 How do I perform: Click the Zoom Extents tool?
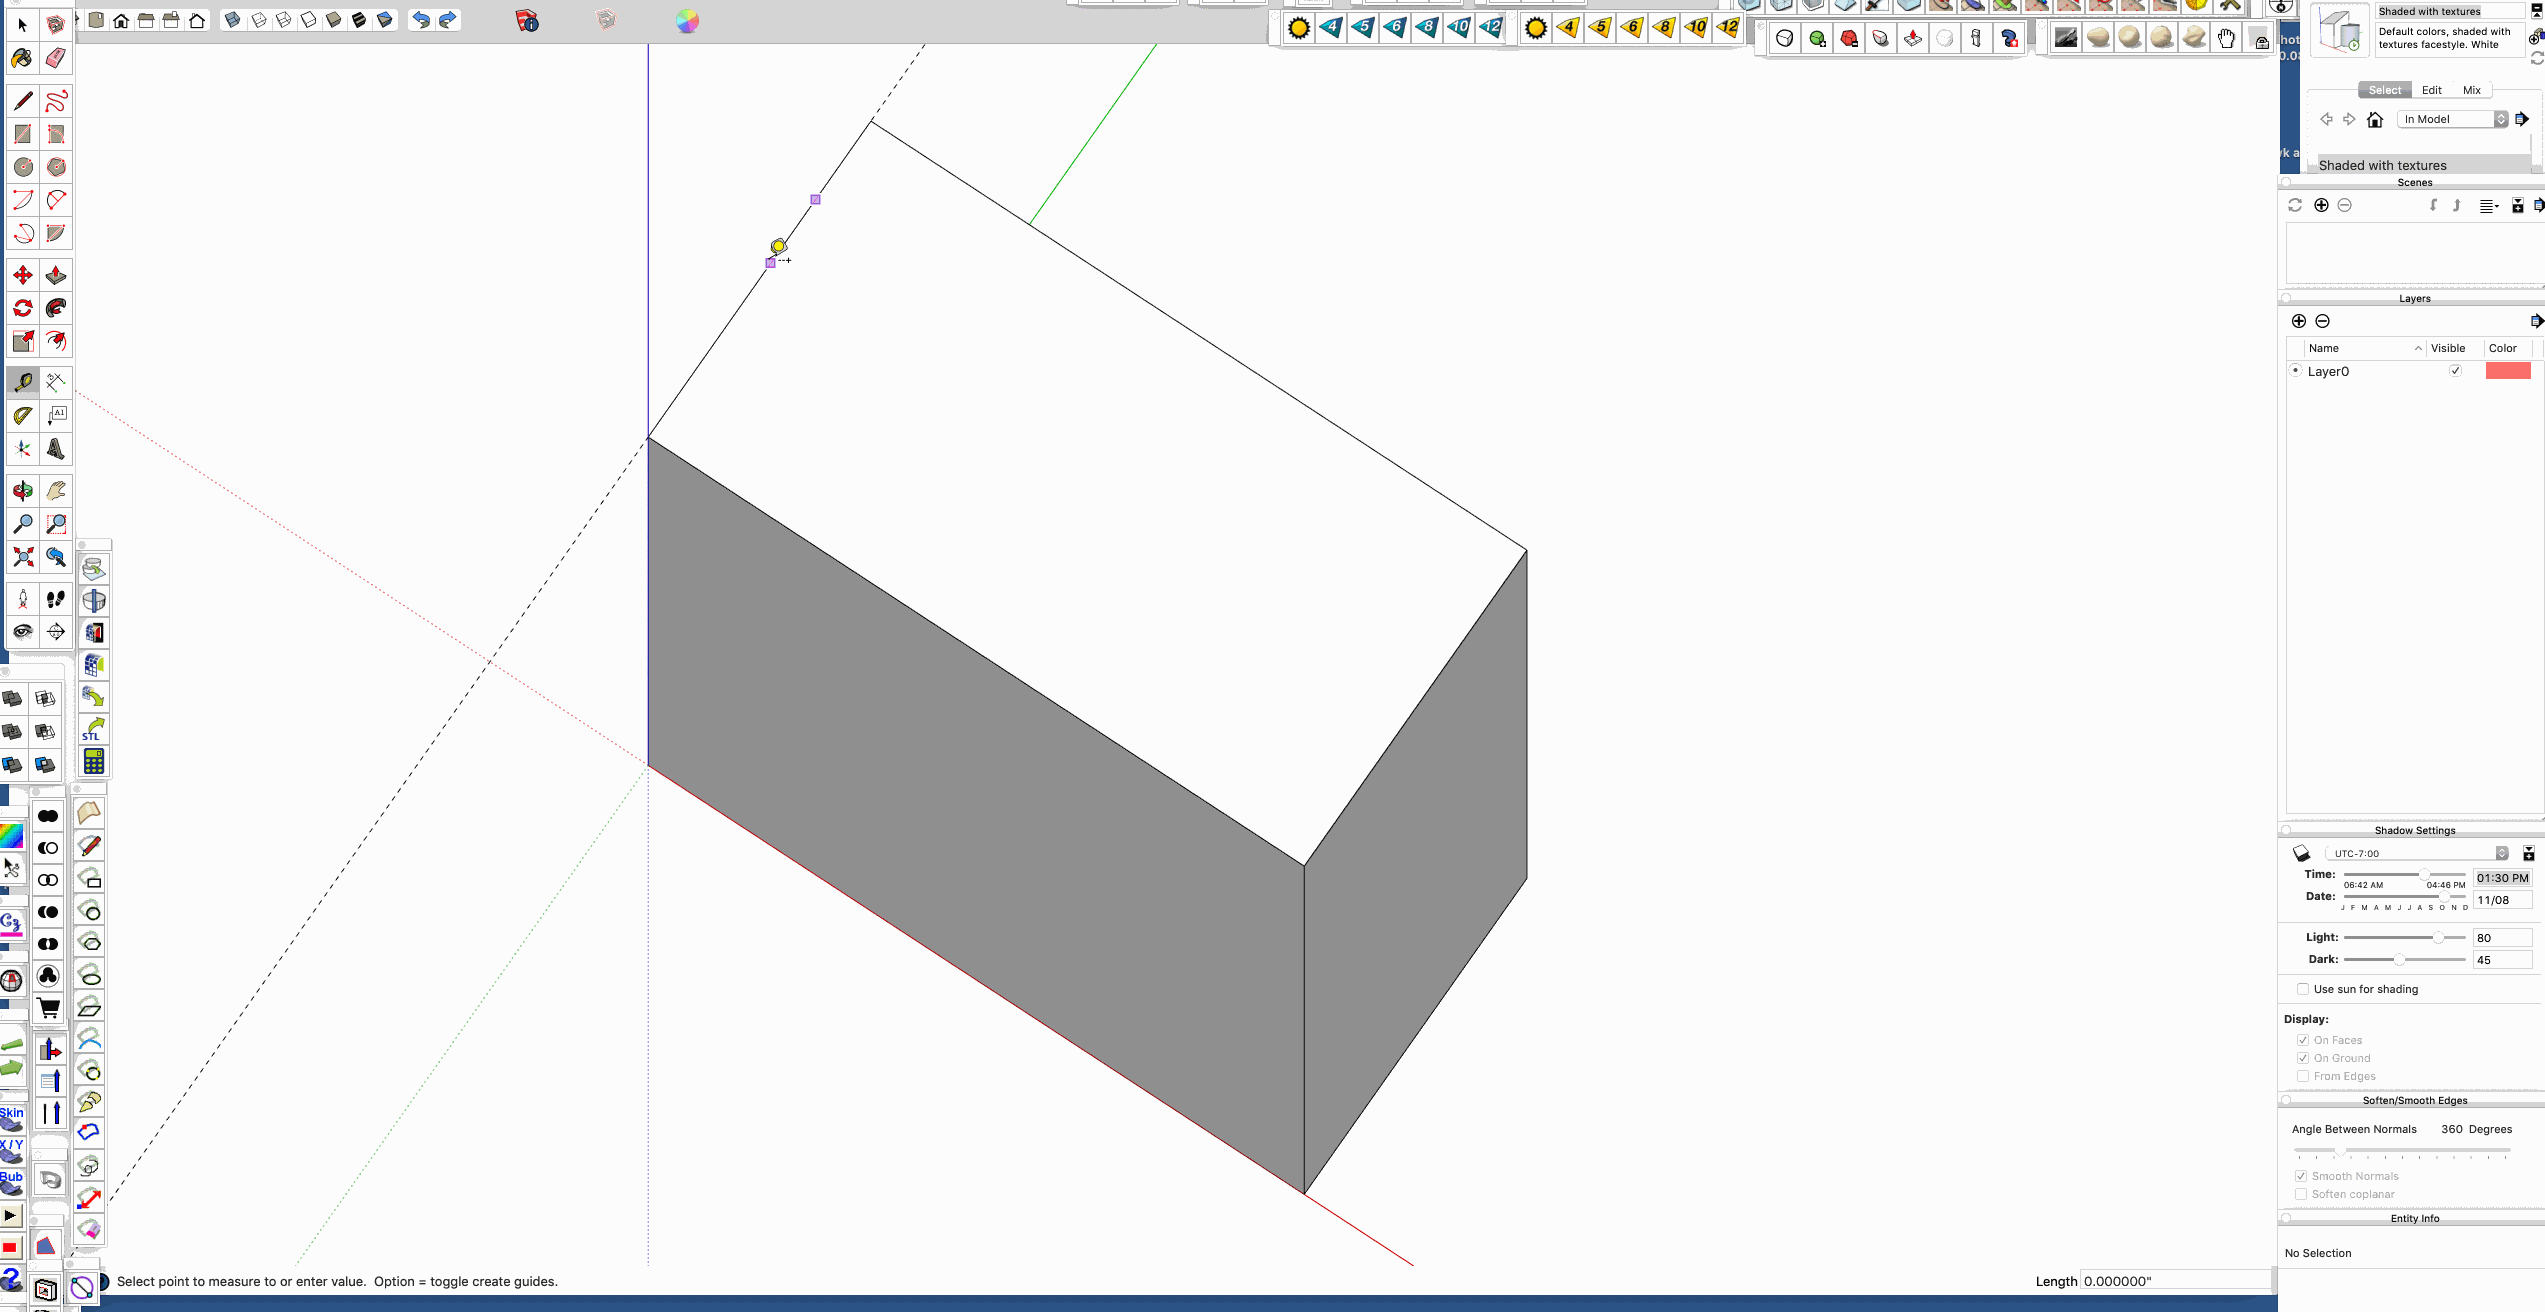[22, 556]
